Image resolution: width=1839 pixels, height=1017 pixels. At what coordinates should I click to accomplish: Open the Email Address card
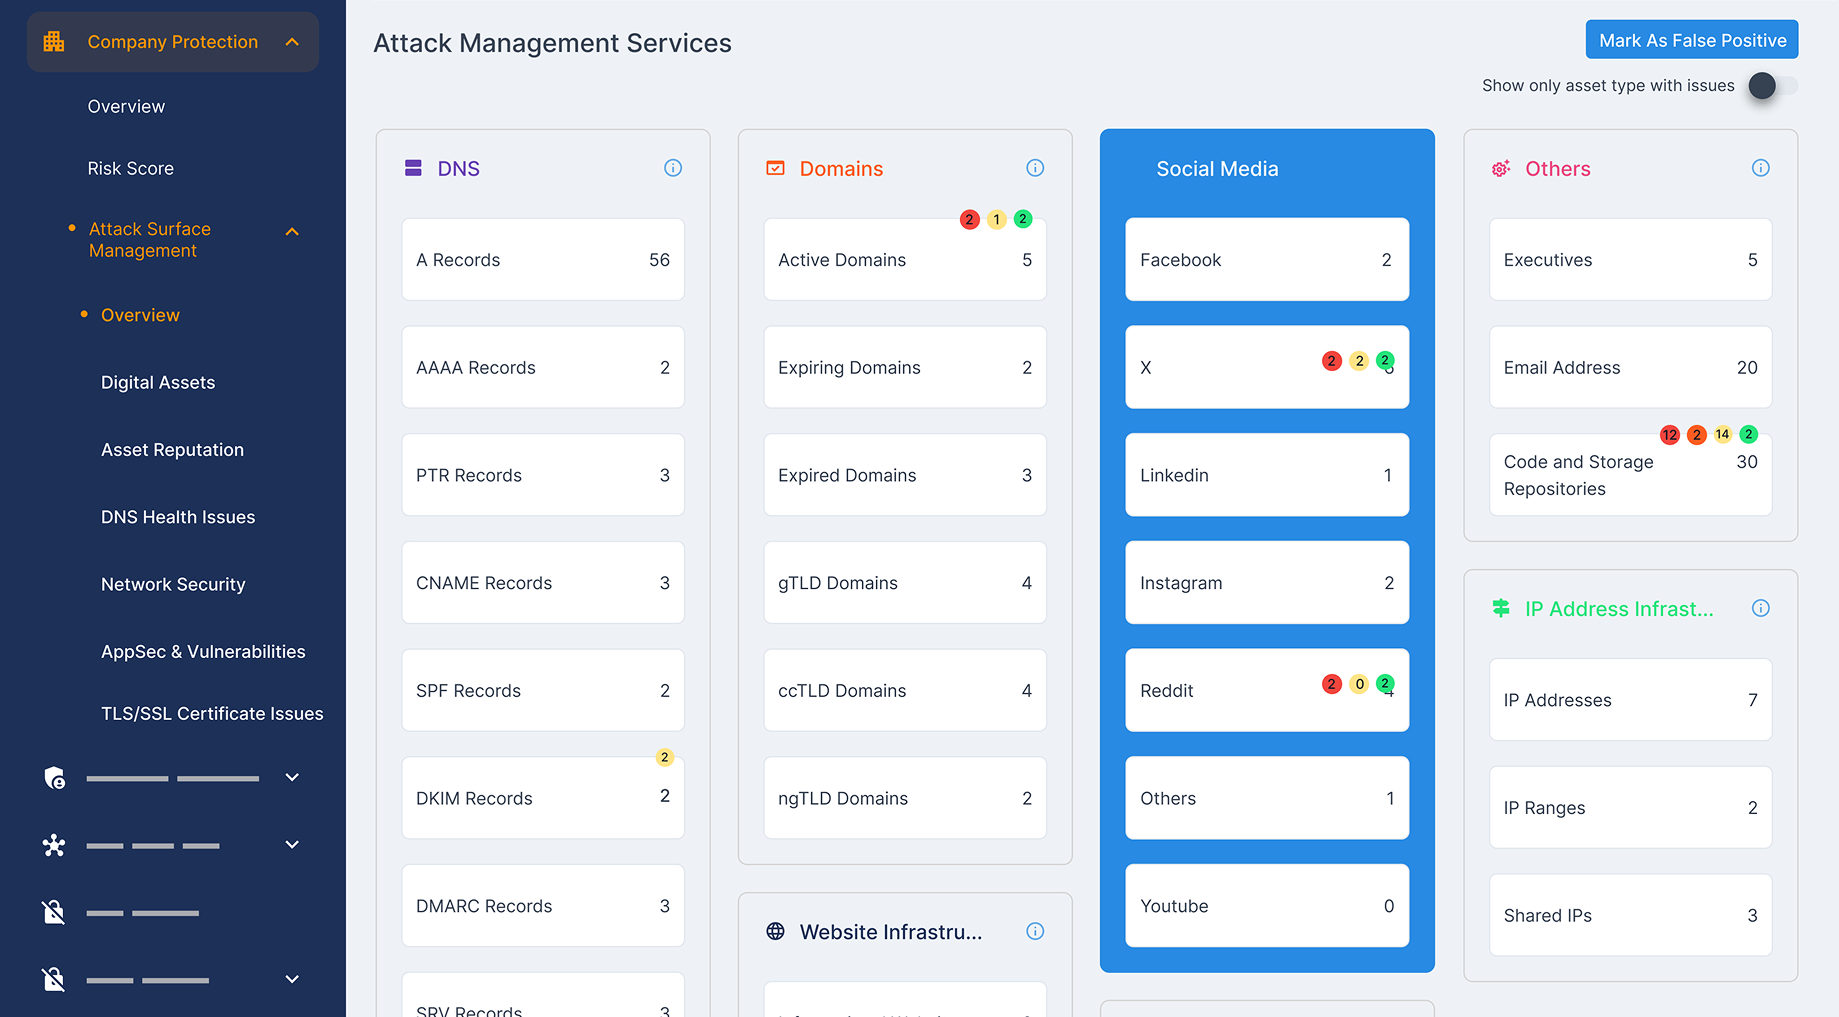point(1631,367)
